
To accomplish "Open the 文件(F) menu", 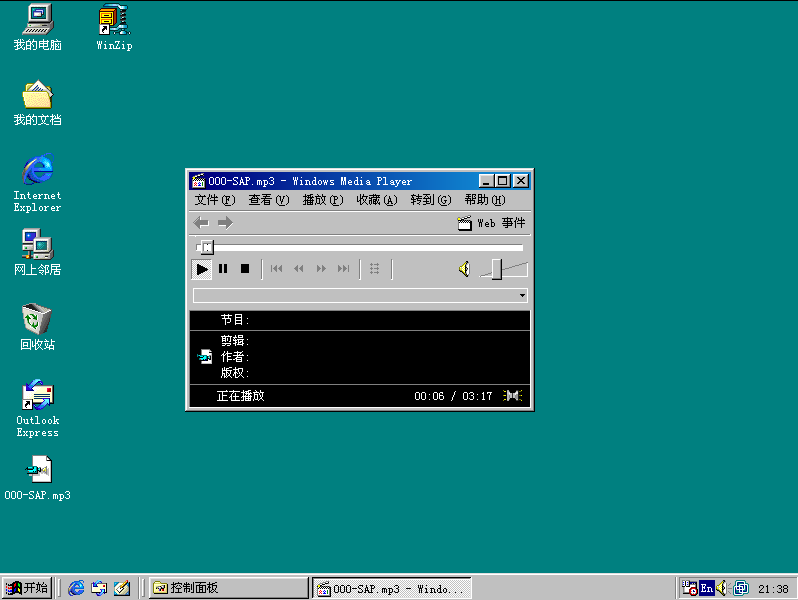I will (214, 200).
